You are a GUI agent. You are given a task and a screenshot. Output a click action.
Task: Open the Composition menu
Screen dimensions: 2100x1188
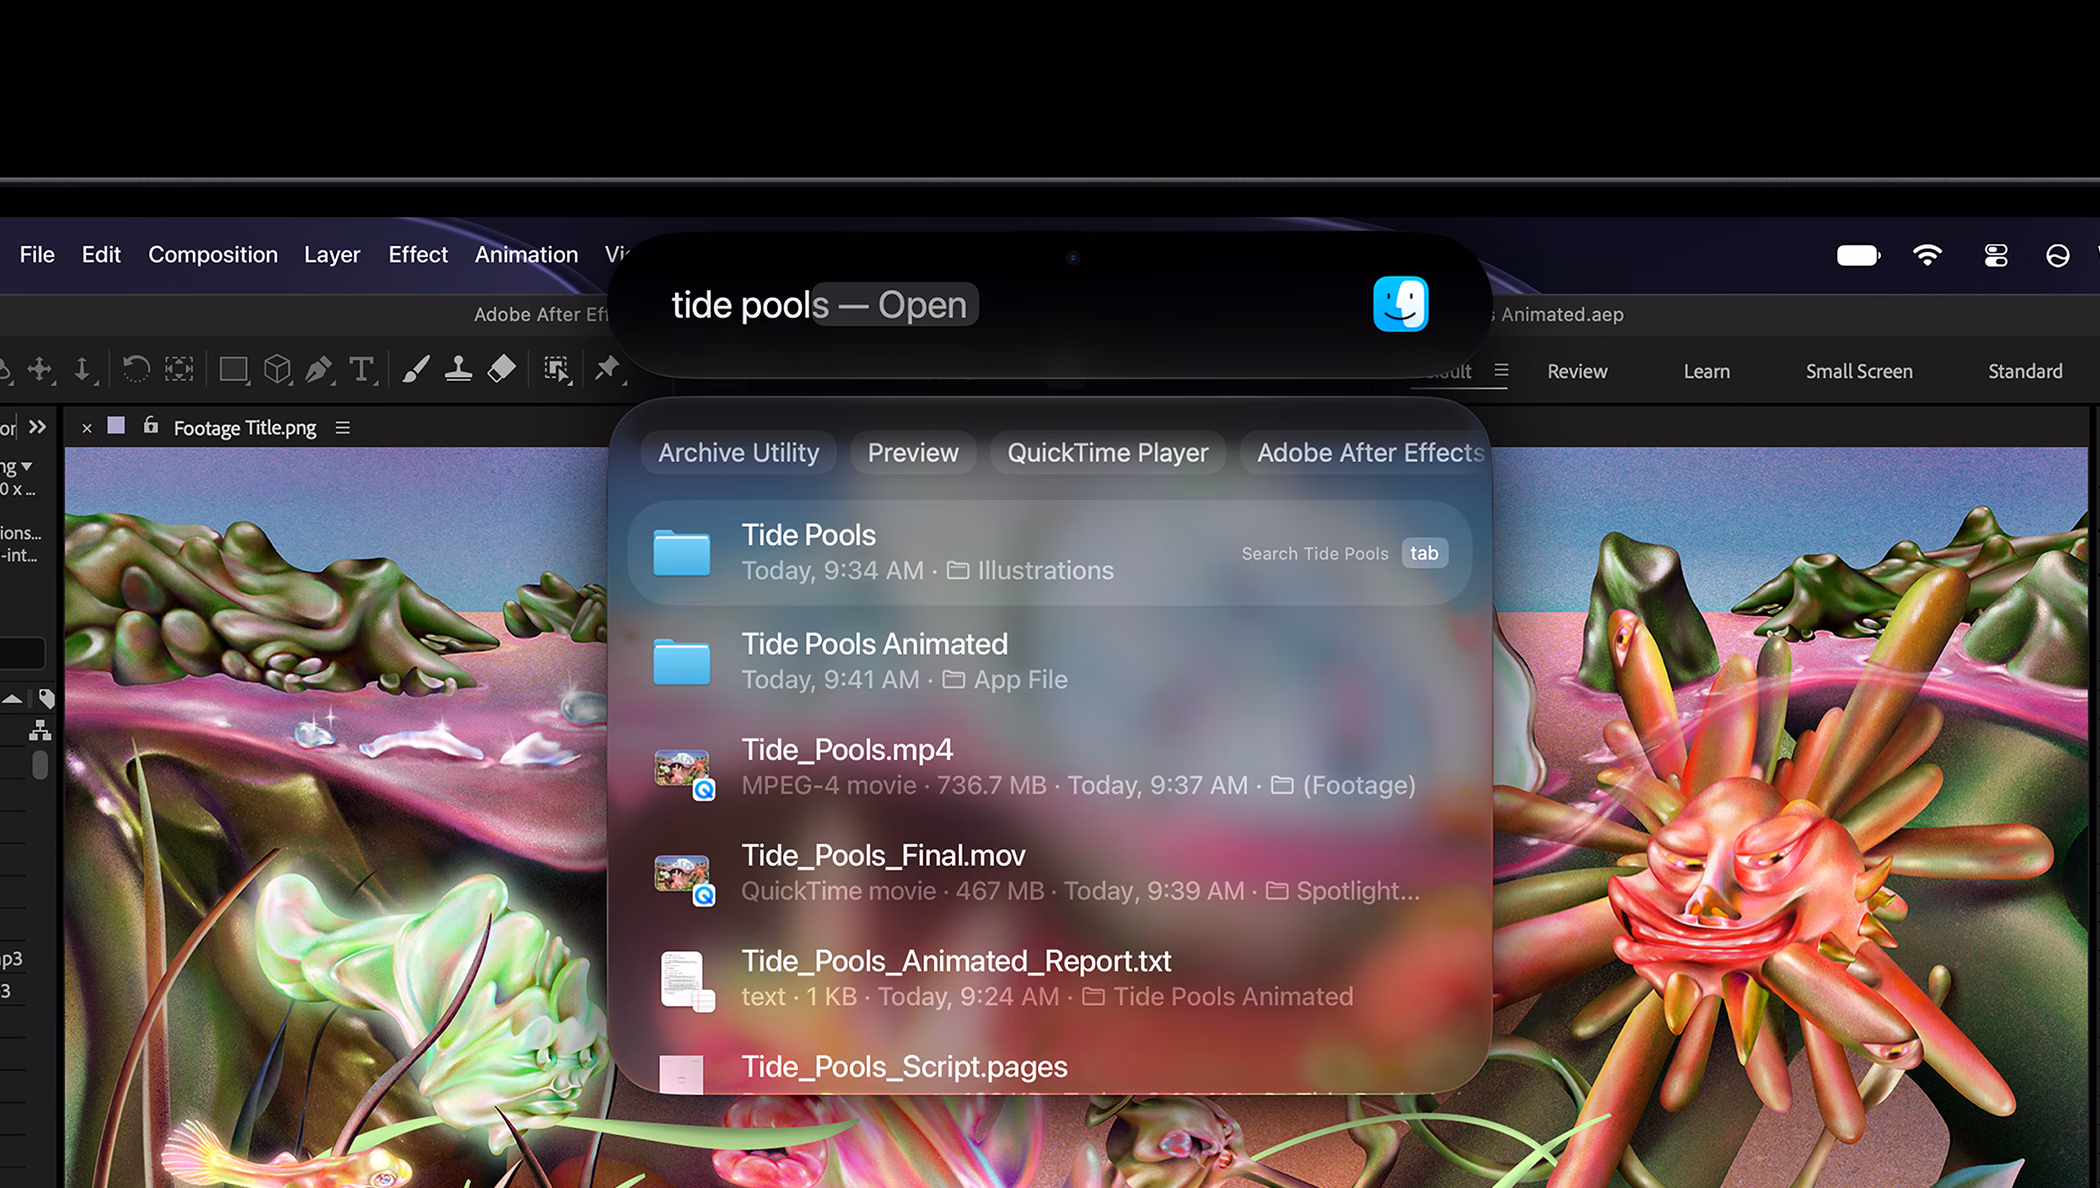[x=213, y=255]
